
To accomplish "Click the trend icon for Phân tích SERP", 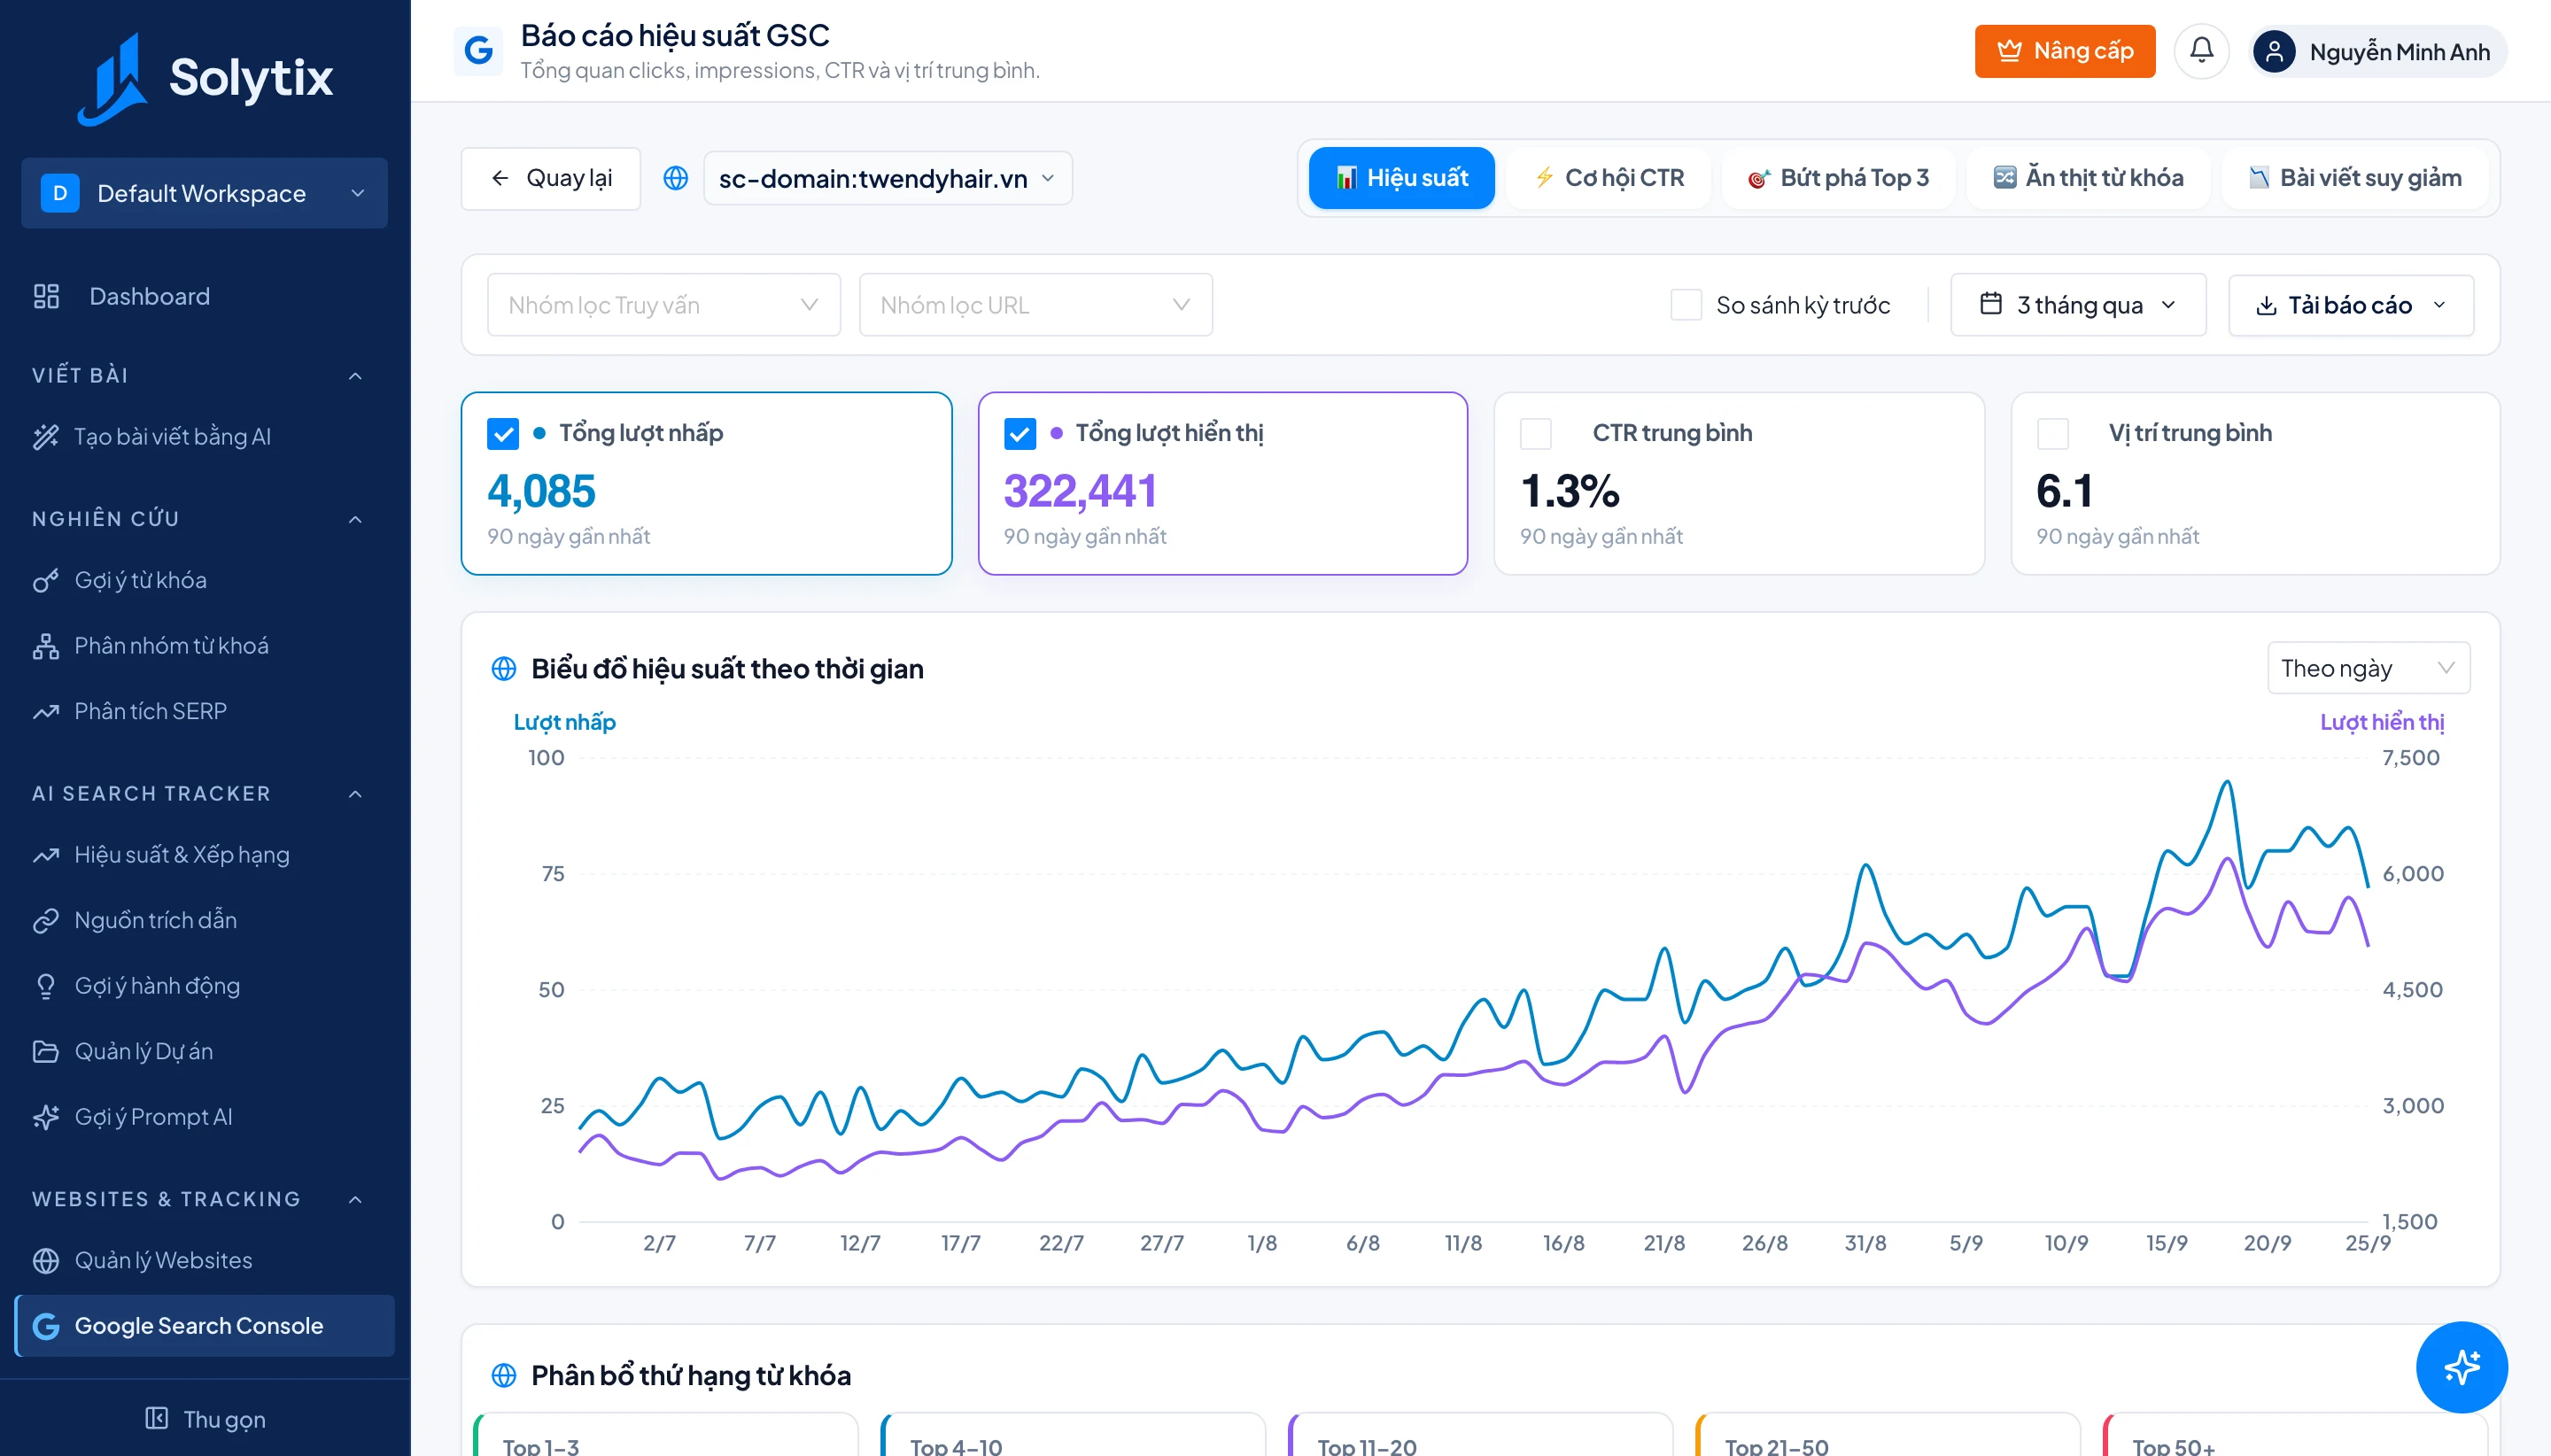I will click(x=46, y=711).
